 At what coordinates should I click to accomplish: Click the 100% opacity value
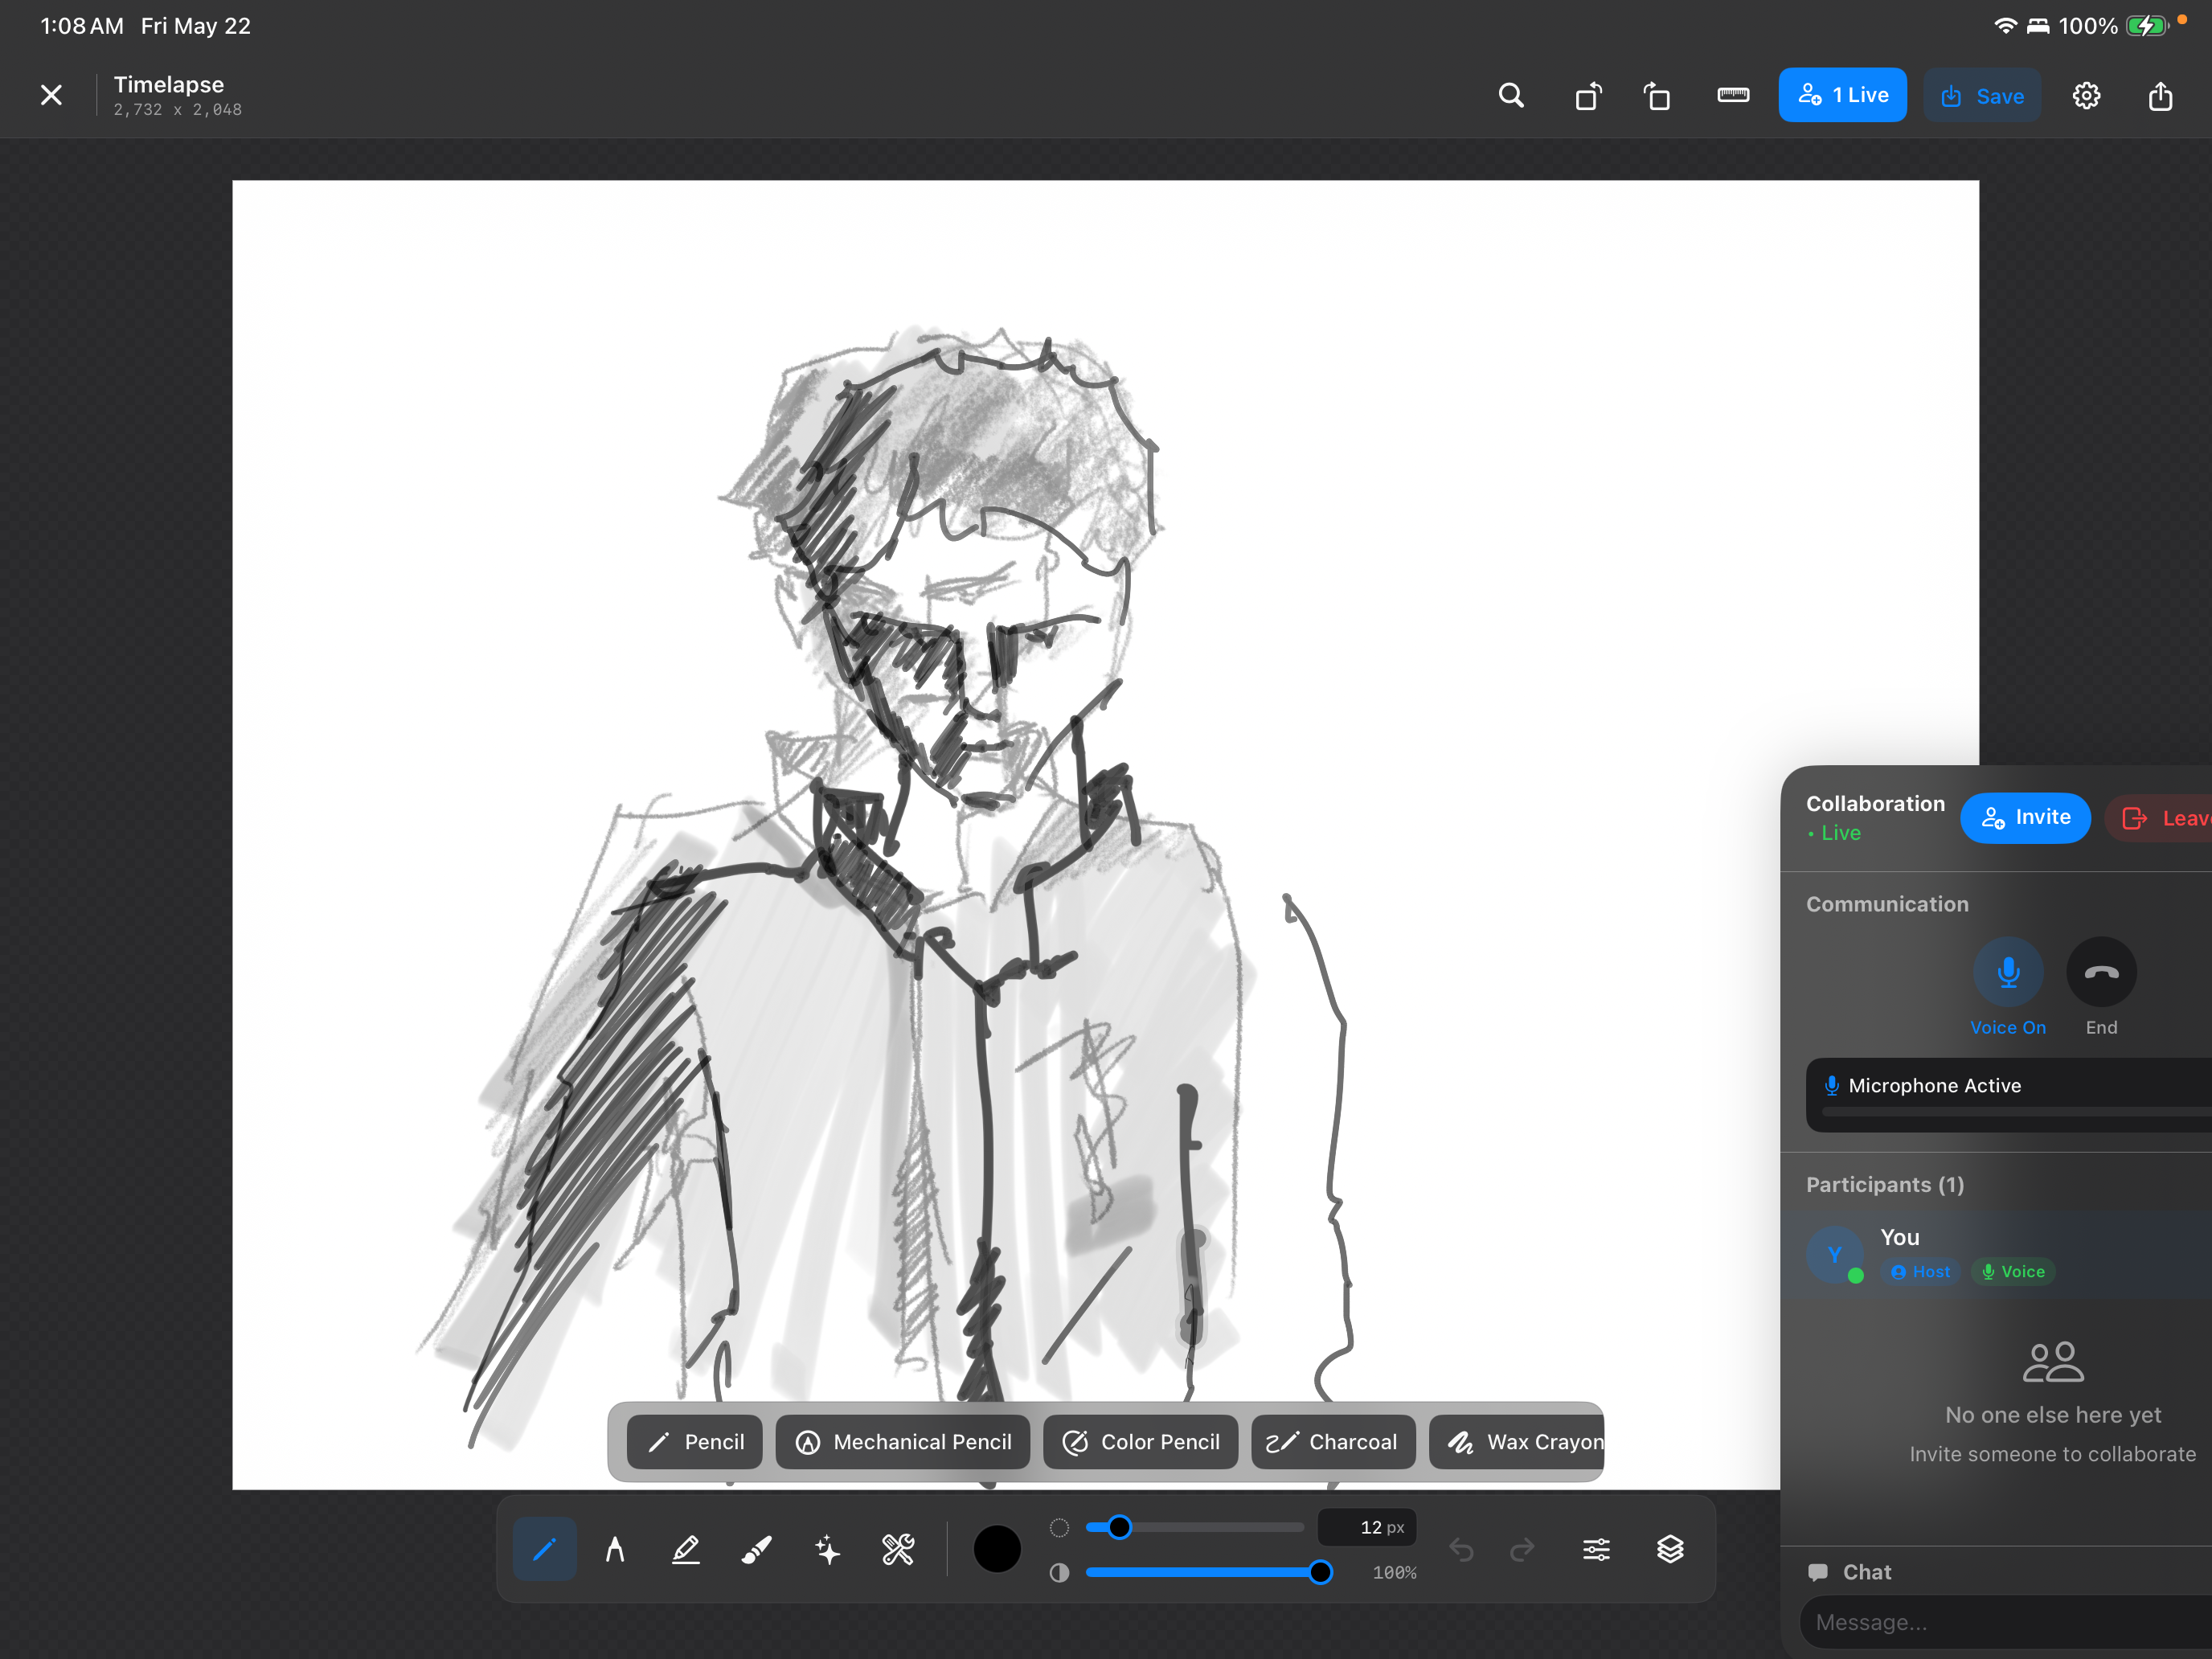[x=1394, y=1573]
